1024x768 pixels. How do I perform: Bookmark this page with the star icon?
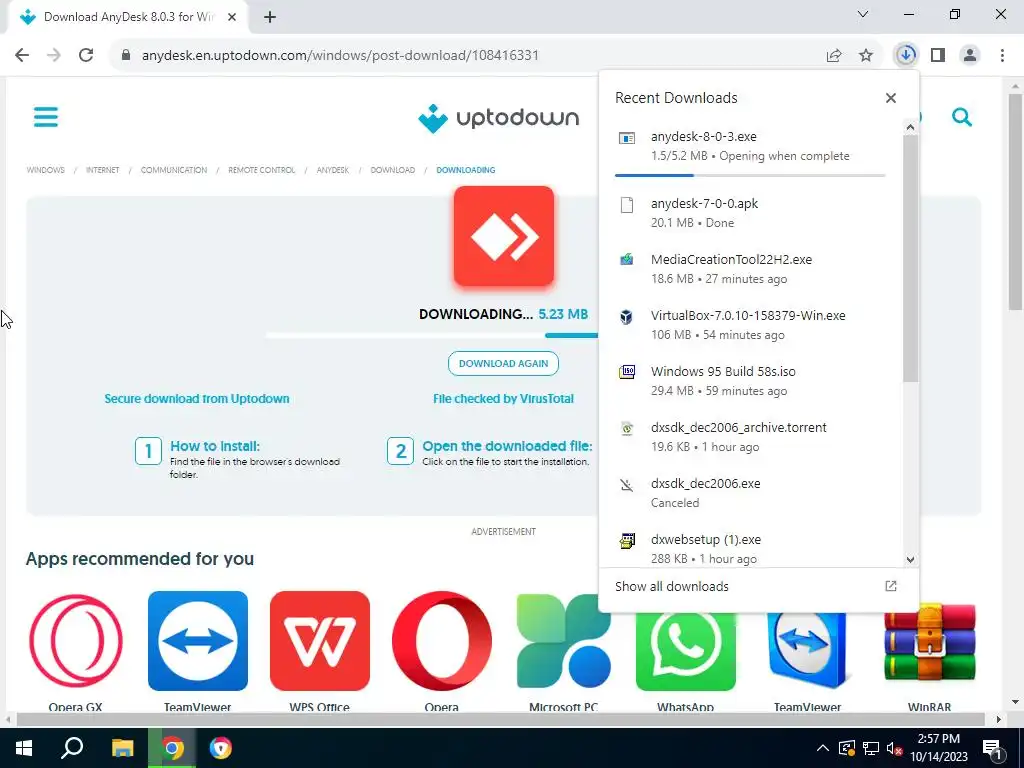click(865, 56)
